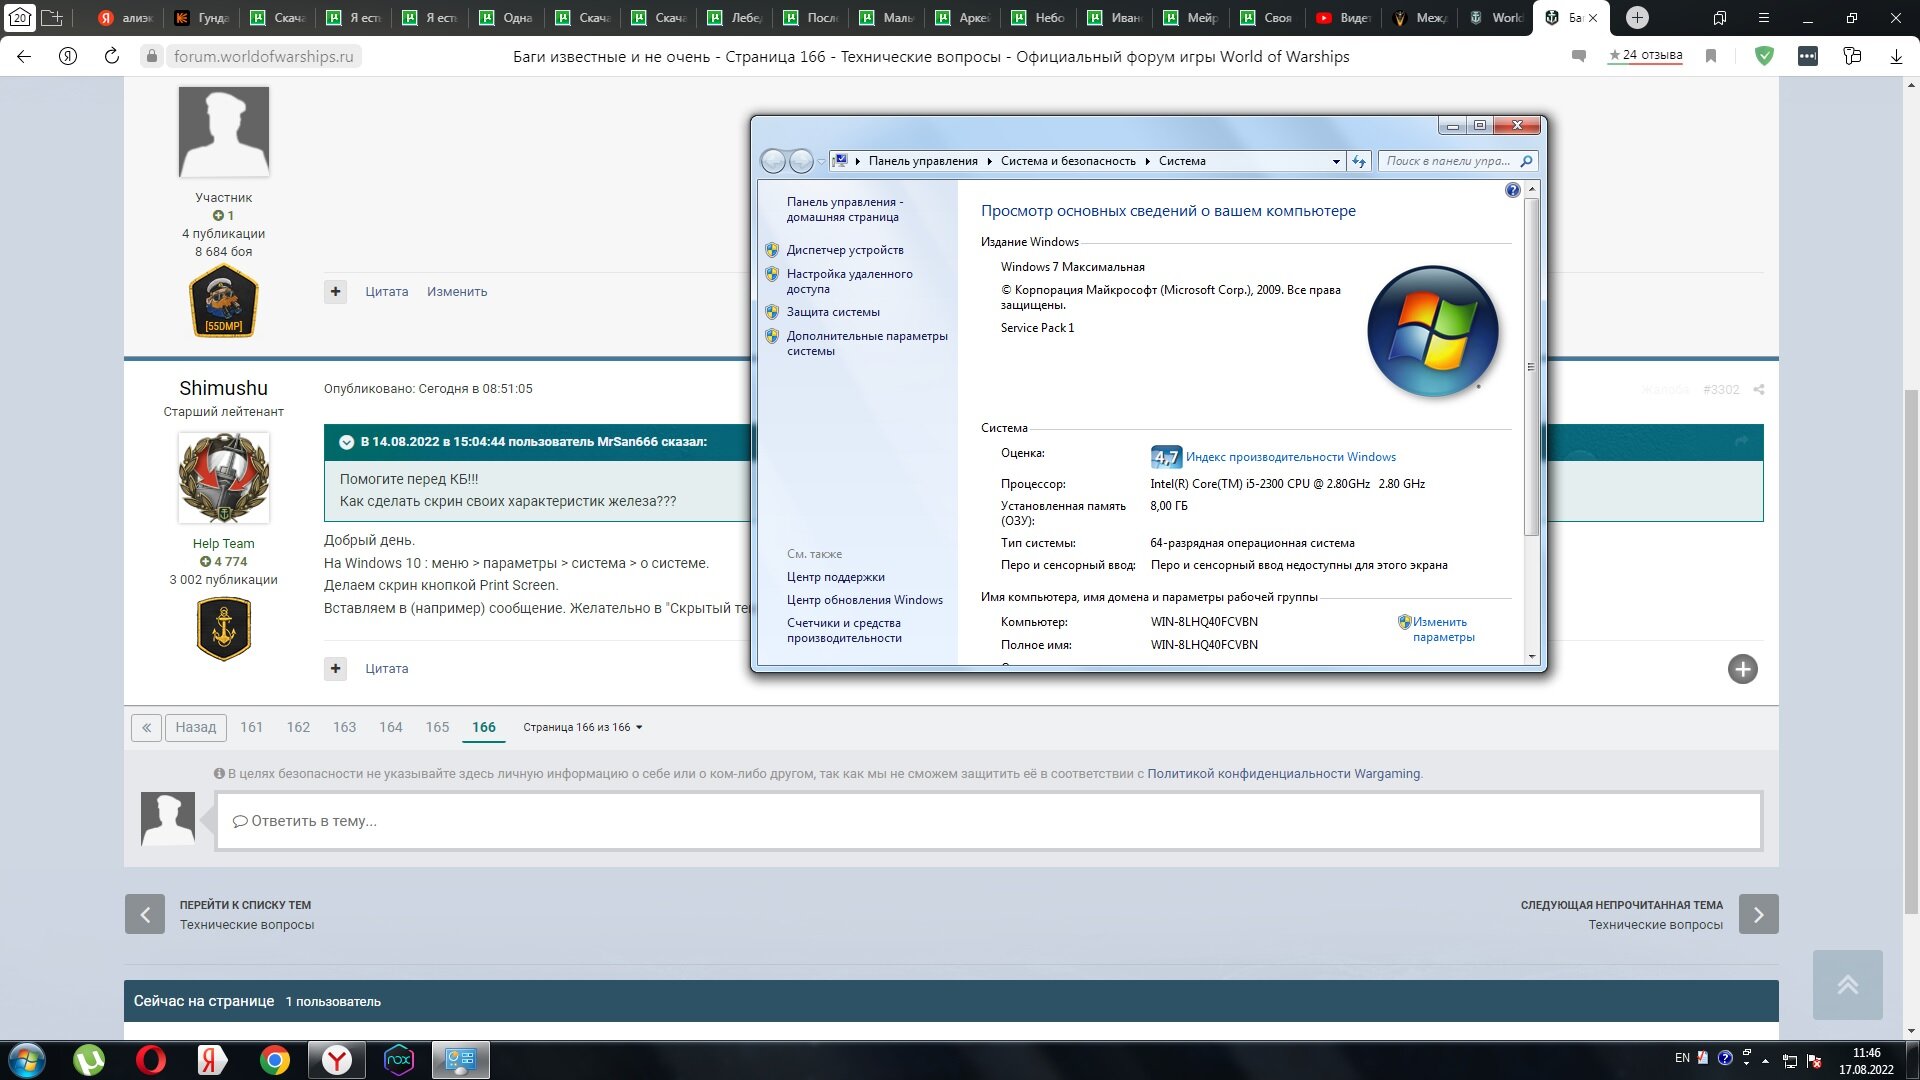Open the 24 отзыва site reviews

point(1645,56)
